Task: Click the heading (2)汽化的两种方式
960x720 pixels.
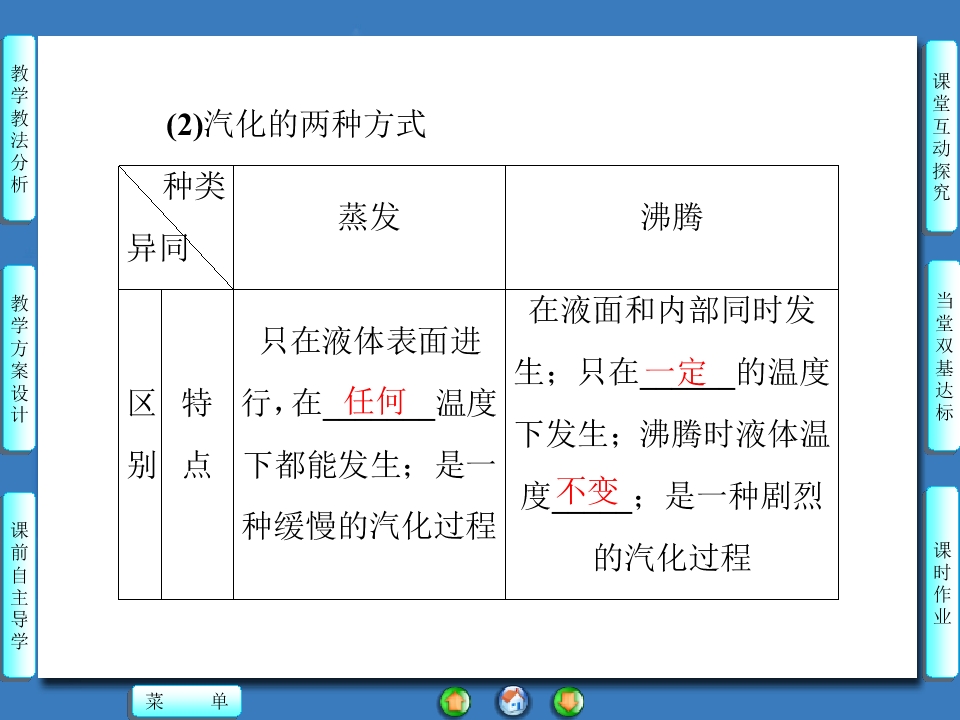Action: (296, 126)
